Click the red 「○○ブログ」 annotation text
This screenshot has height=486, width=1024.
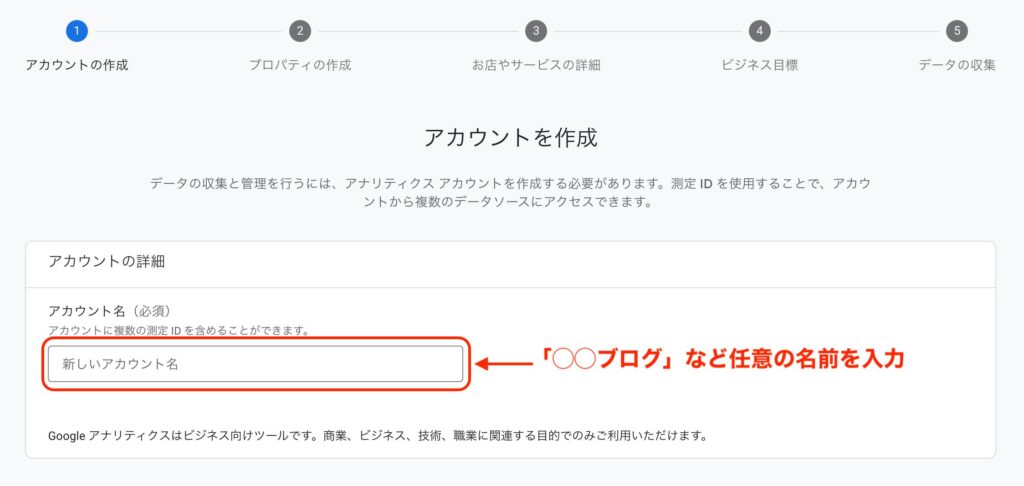721,359
